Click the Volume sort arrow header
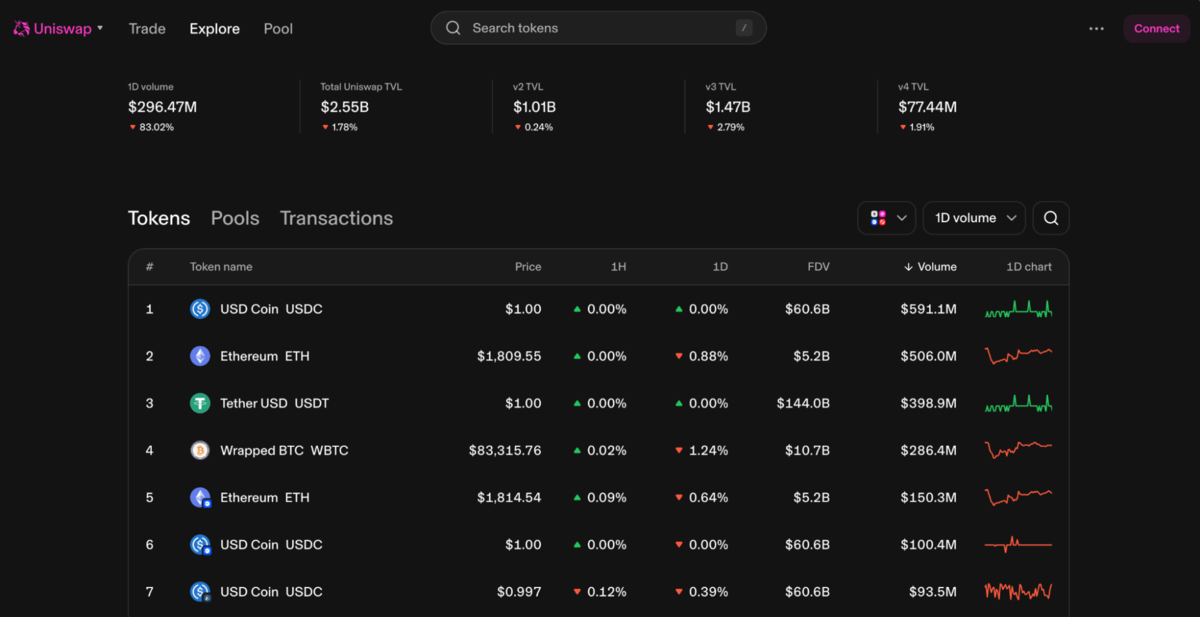 point(930,267)
